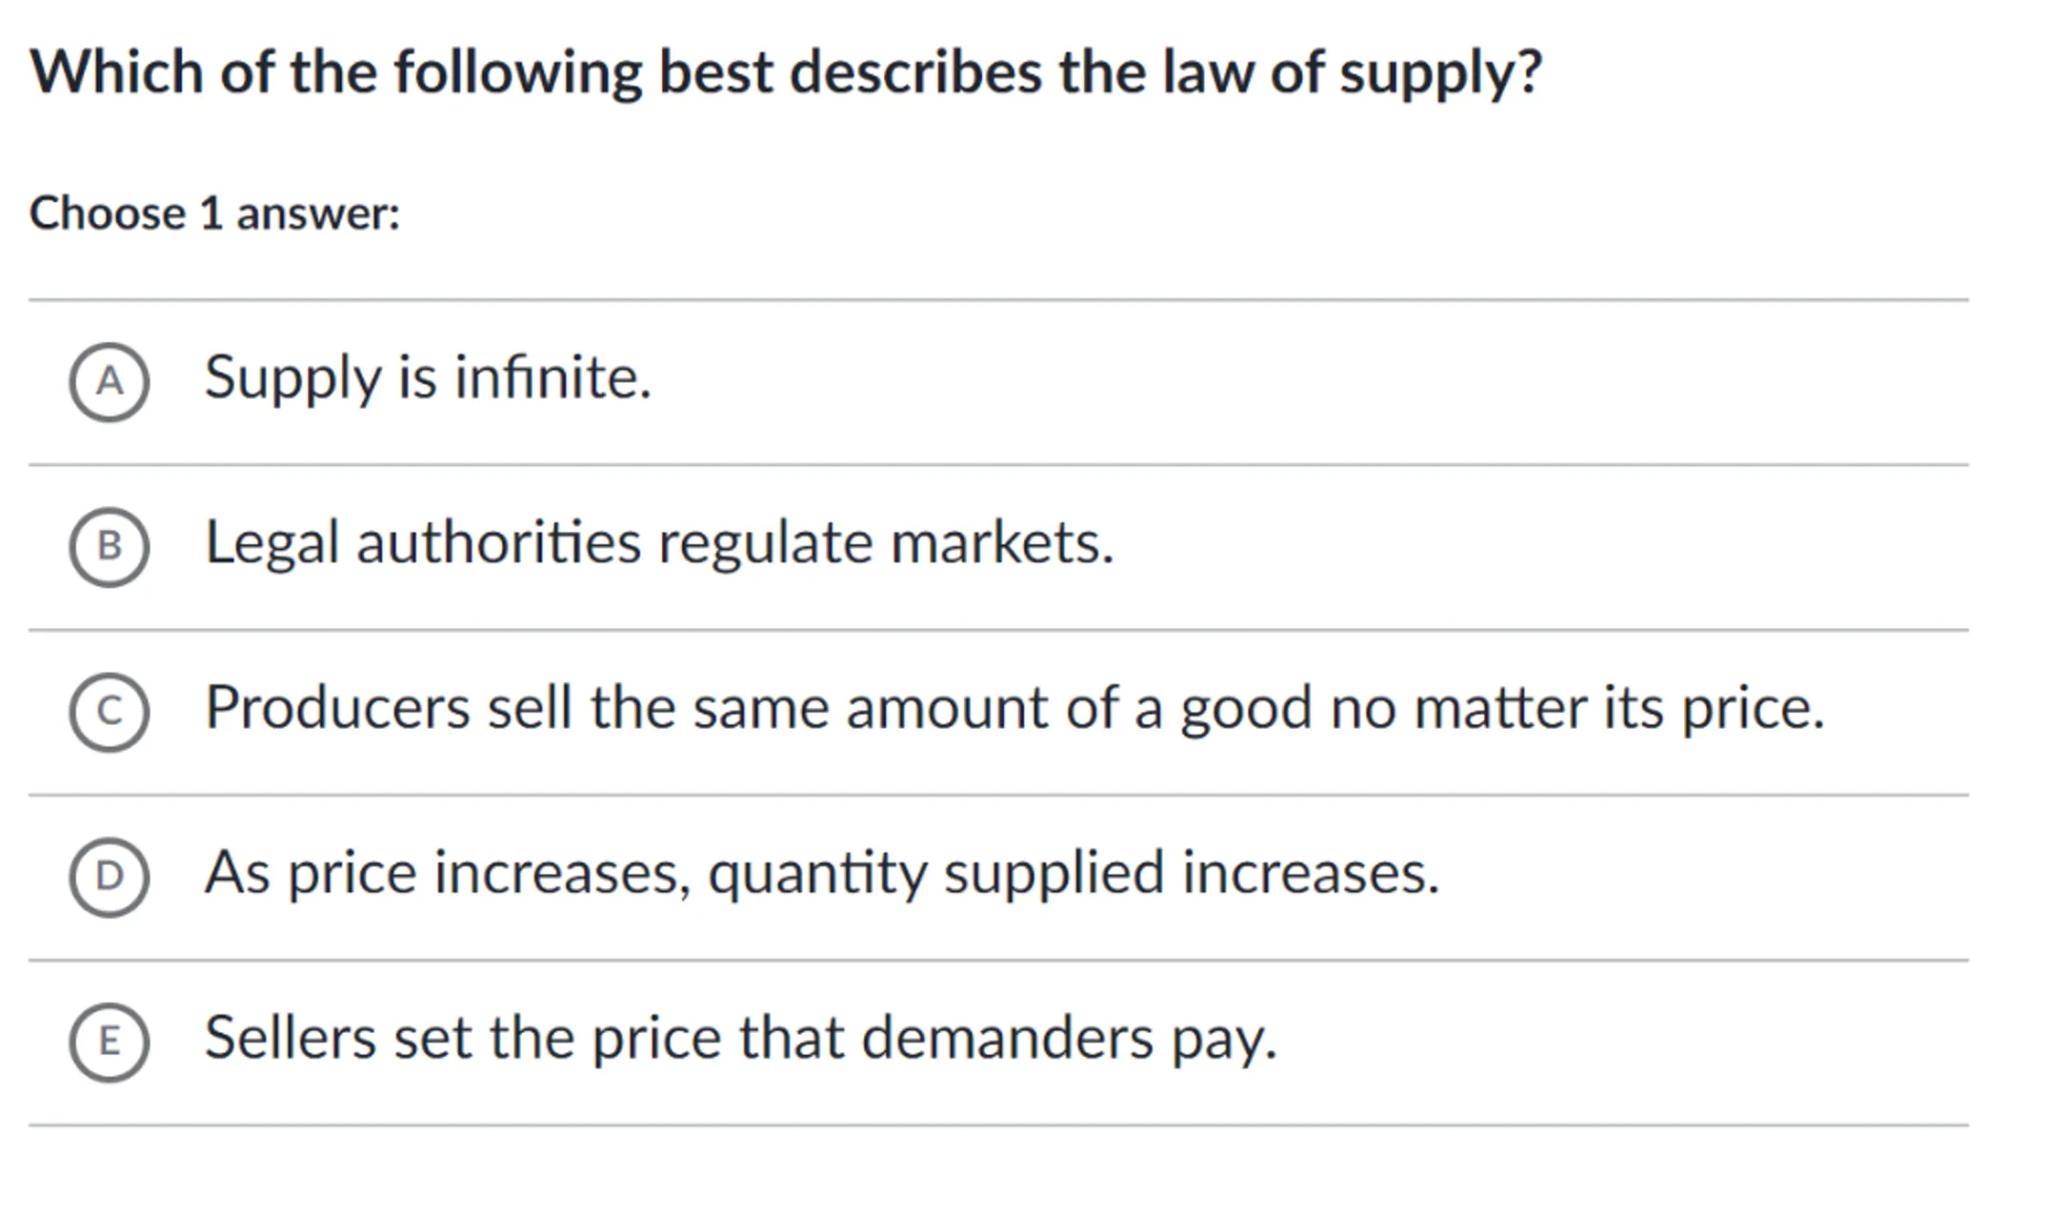
Task: Click the question heading about law of supply
Action: (786, 73)
